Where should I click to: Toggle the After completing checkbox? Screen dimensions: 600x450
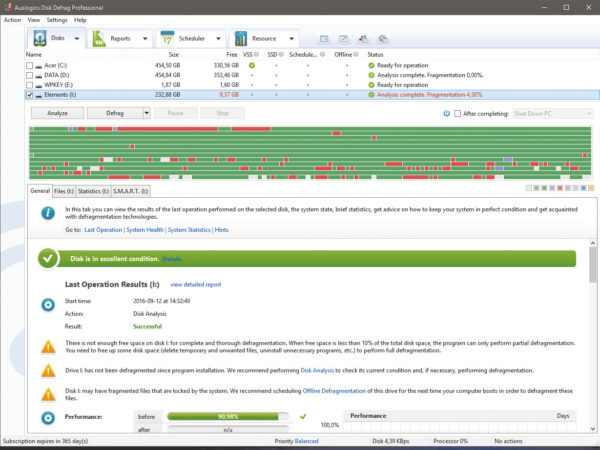click(457, 113)
